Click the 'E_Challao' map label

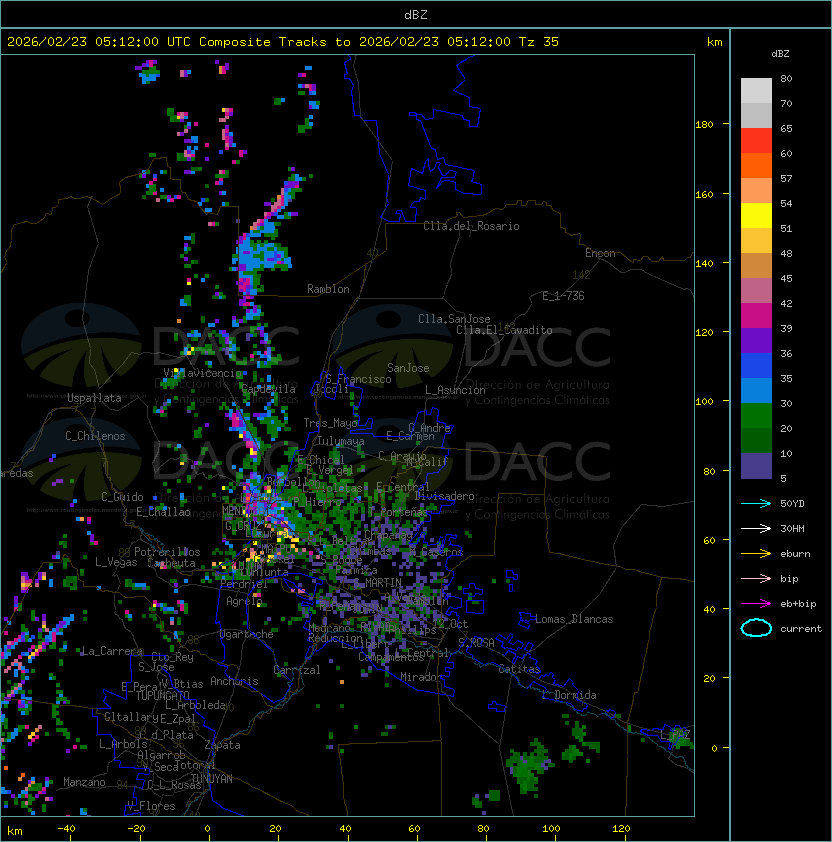tap(163, 512)
